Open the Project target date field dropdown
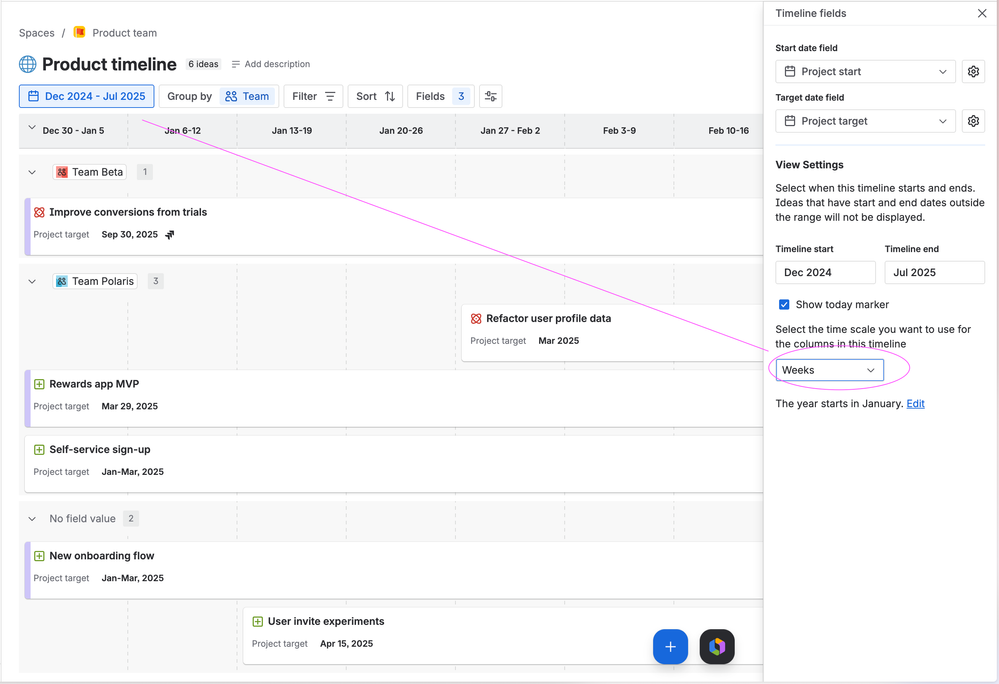This screenshot has width=999, height=684. tap(865, 121)
